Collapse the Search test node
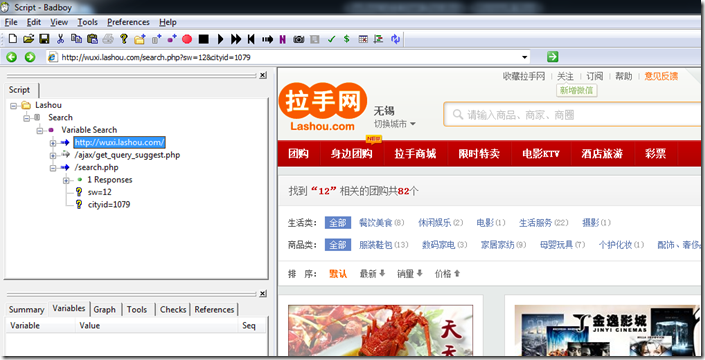The image size is (705, 360). pos(27,118)
